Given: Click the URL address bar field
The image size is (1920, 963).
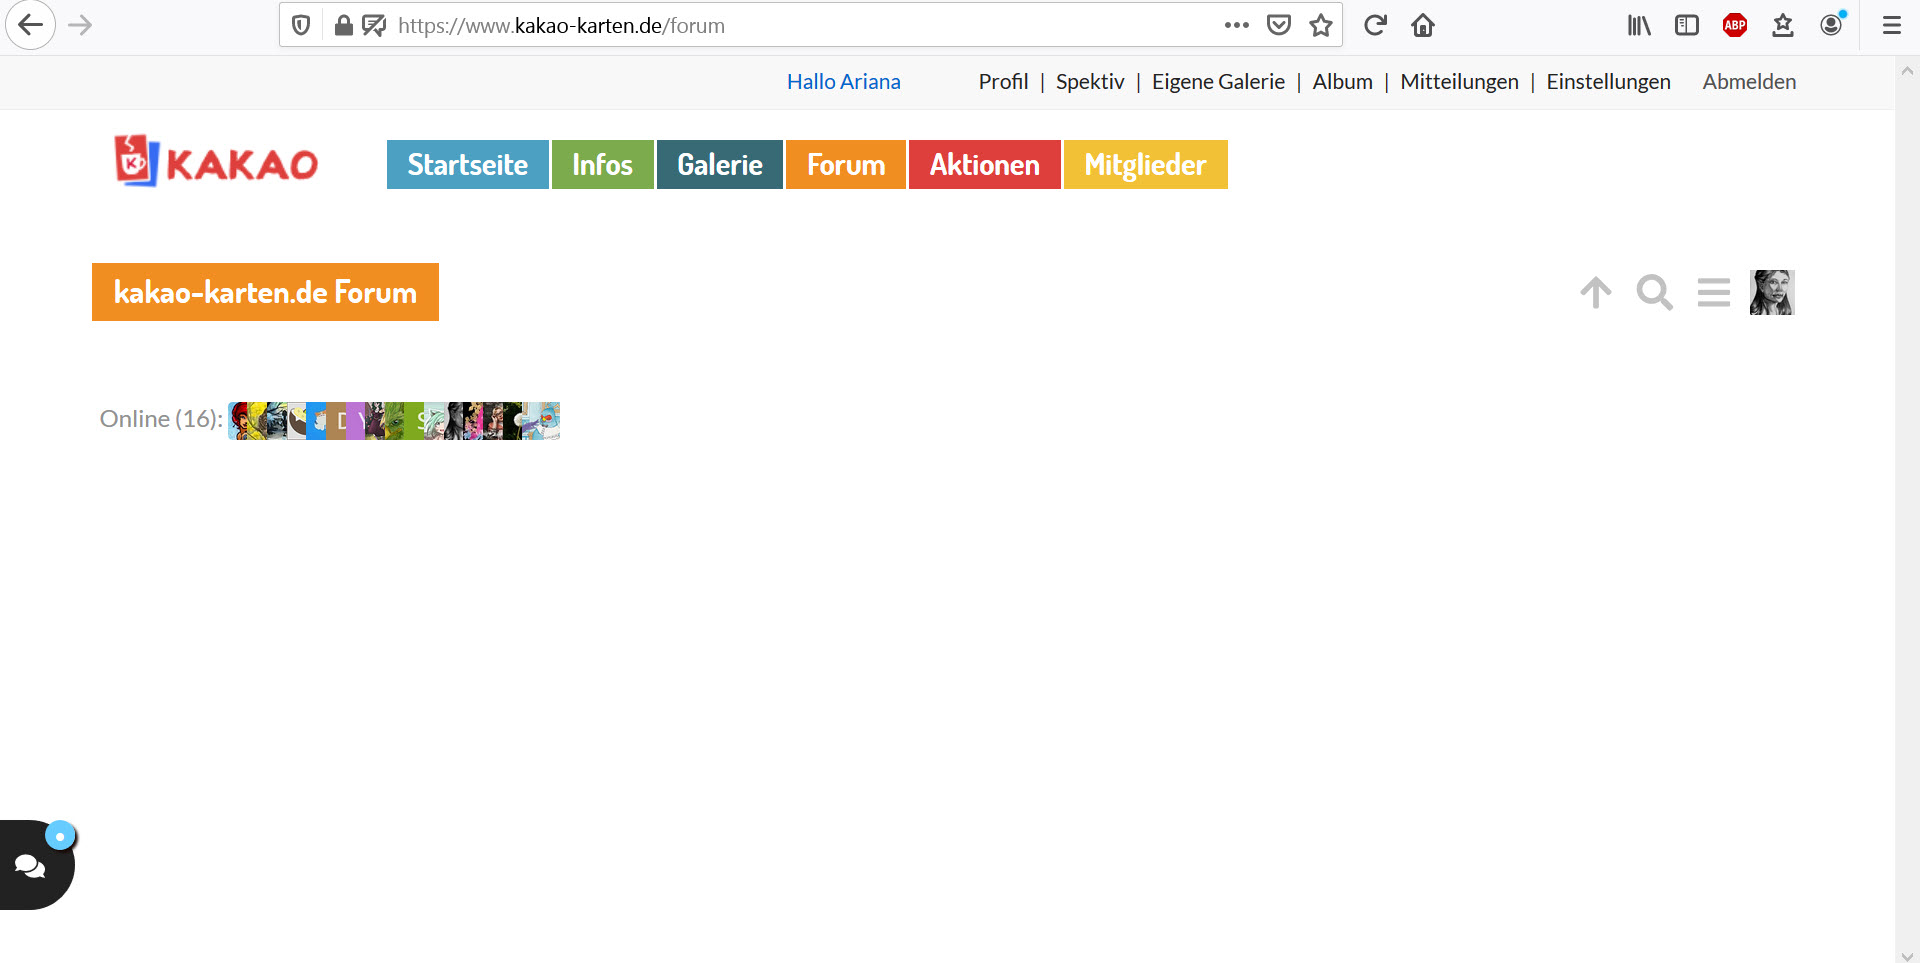Looking at the screenshot, I should (x=800, y=26).
